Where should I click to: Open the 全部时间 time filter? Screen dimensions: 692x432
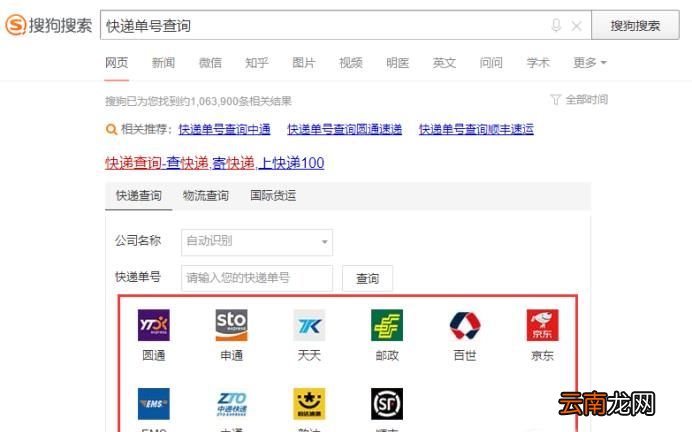tap(586, 100)
